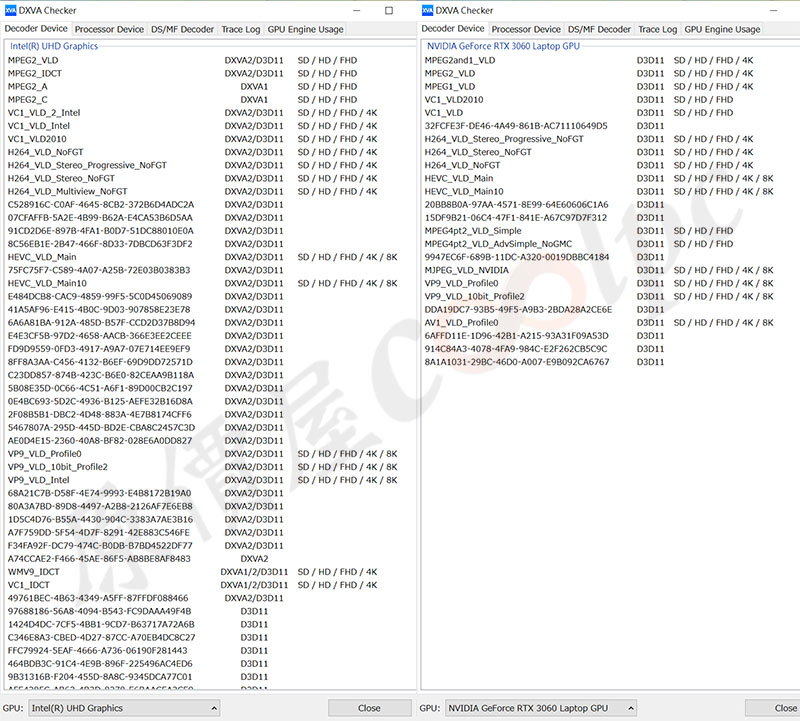The width and height of the screenshot is (800, 721).
Task: Select H264_VLD_NoFGT in the Intel decoder list
Action: click(193, 152)
